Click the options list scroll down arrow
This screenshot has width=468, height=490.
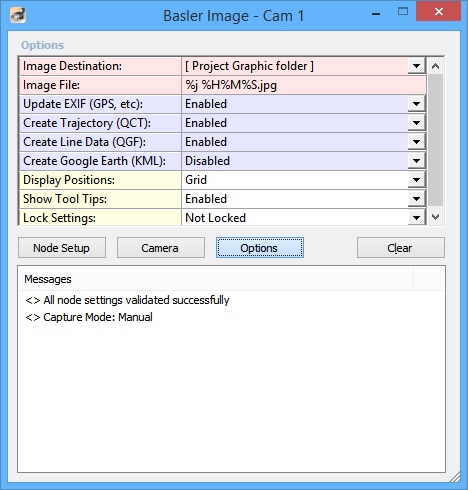[x=435, y=217]
